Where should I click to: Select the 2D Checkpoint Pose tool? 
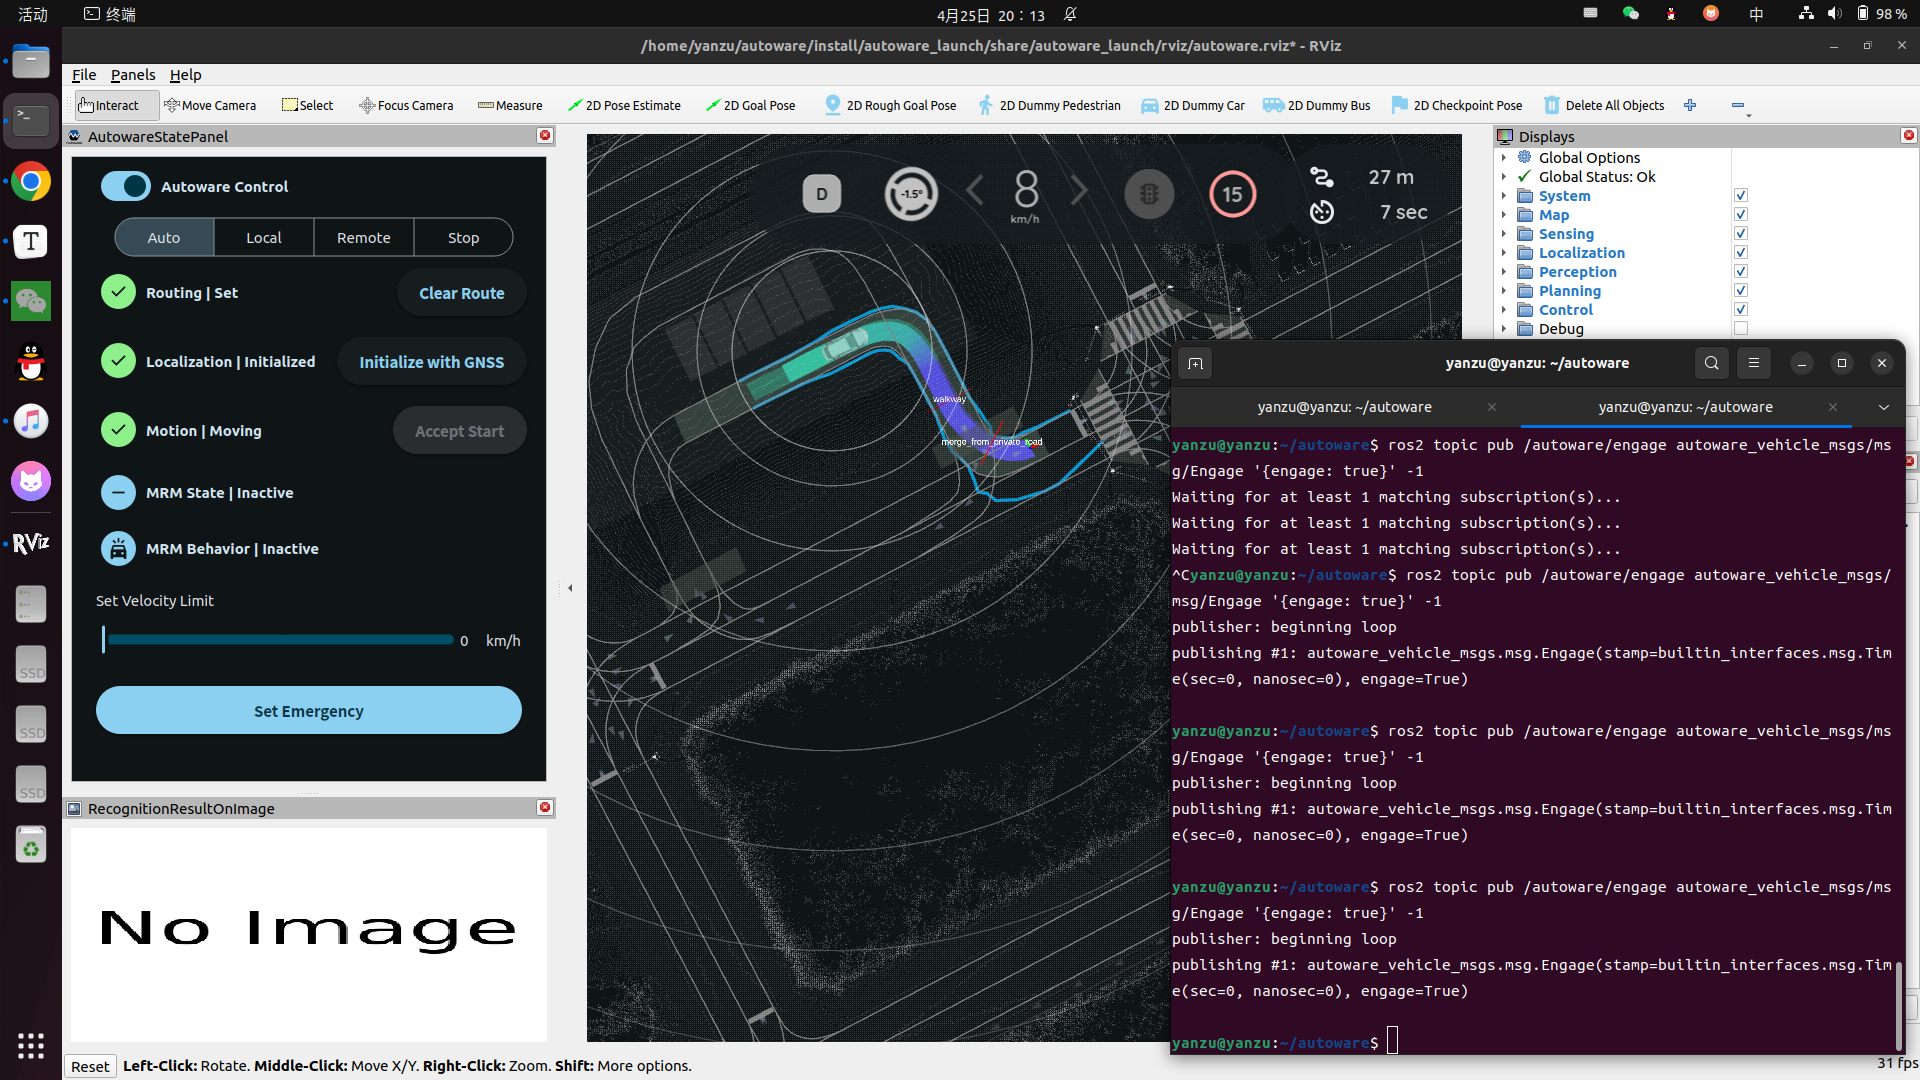point(1457,105)
